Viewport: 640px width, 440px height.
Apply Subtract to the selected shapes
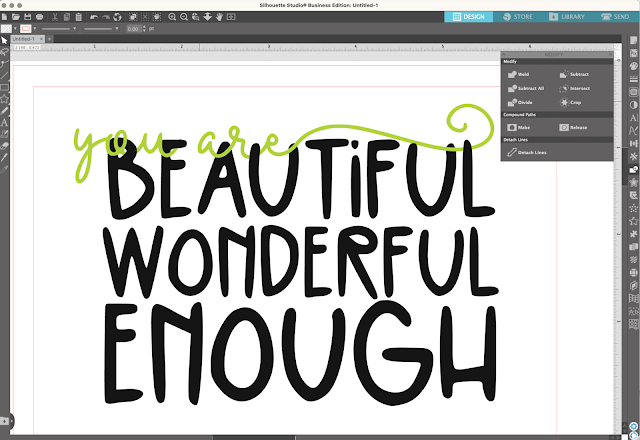click(574, 74)
